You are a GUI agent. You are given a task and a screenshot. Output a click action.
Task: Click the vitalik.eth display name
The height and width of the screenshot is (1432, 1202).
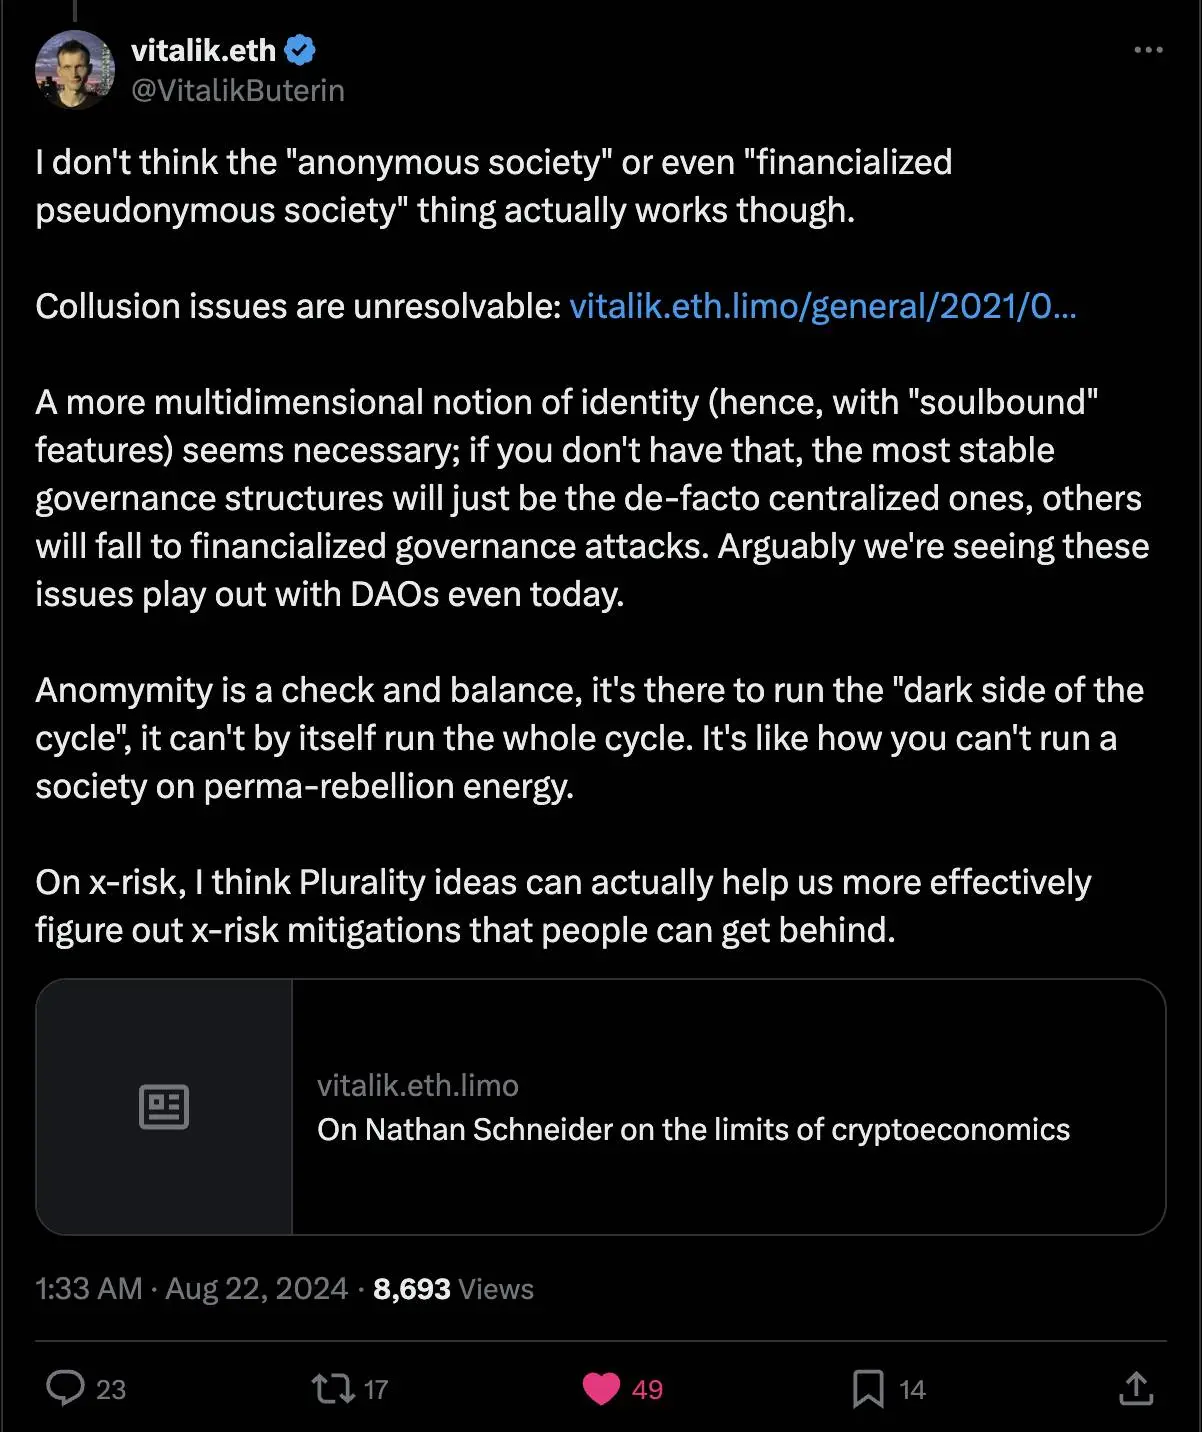[x=203, y=49]
